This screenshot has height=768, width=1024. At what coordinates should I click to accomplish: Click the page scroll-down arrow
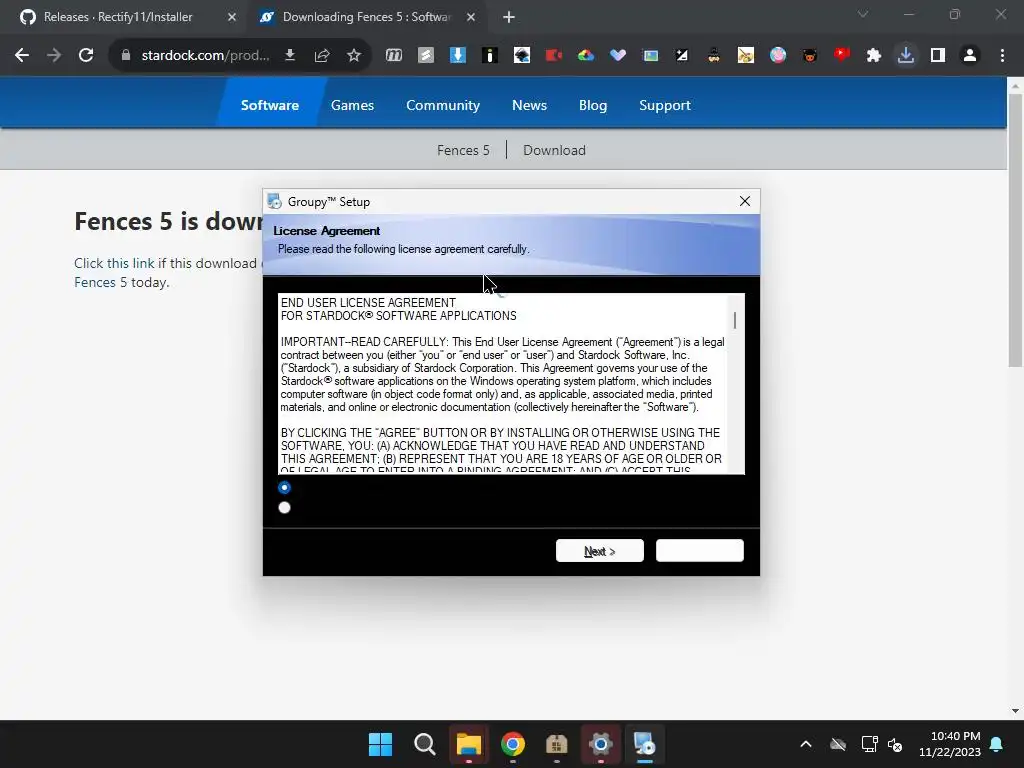click(x=1015, y=711)
